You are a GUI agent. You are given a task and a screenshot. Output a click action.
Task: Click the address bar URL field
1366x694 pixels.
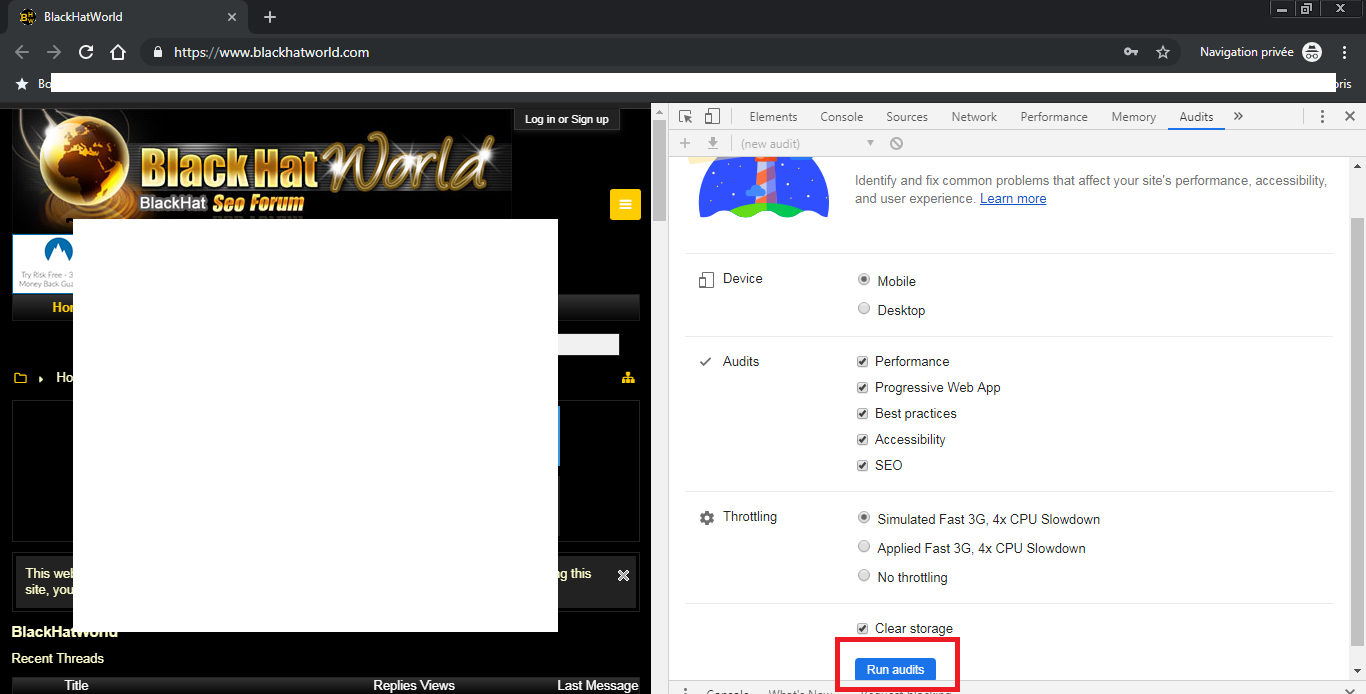pyautogui.click(x=640, y=52)
